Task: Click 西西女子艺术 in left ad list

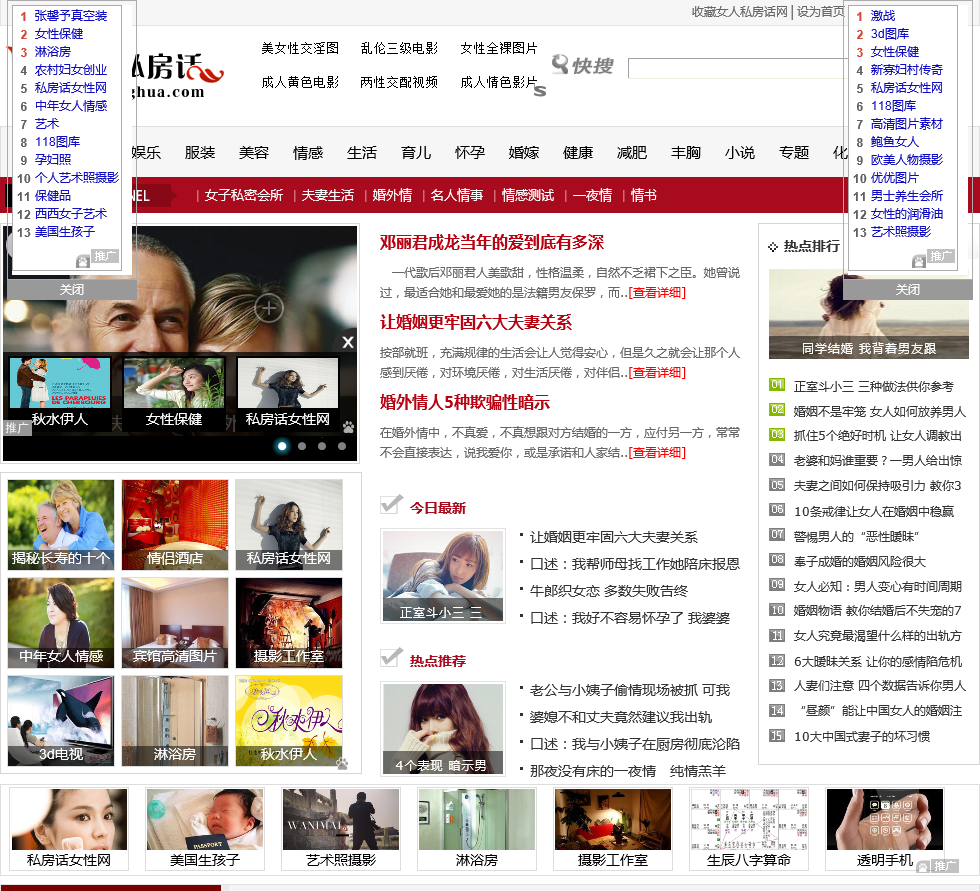Action: click(x=71, y=214)
